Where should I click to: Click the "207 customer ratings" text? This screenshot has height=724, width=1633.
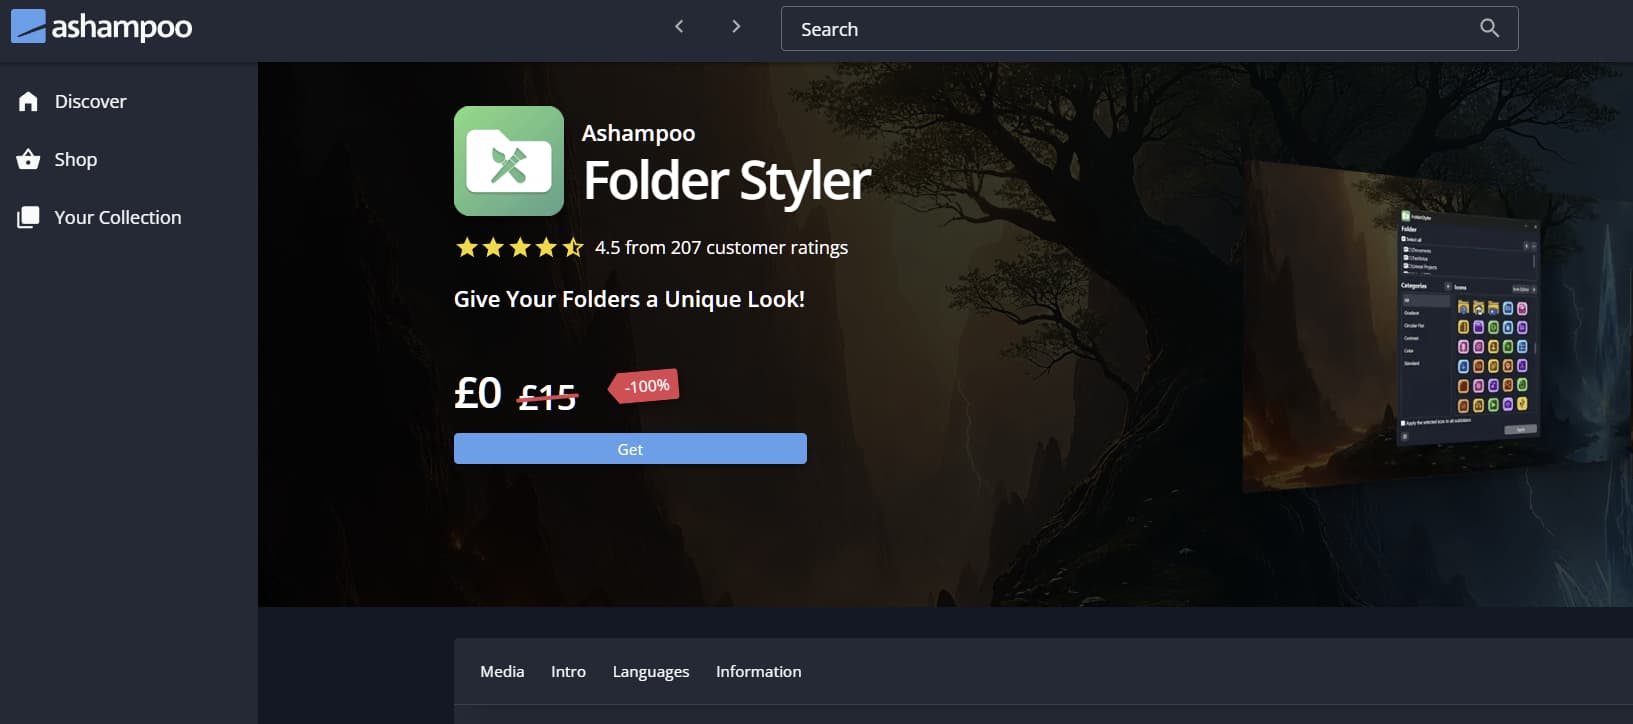[759, 248]
